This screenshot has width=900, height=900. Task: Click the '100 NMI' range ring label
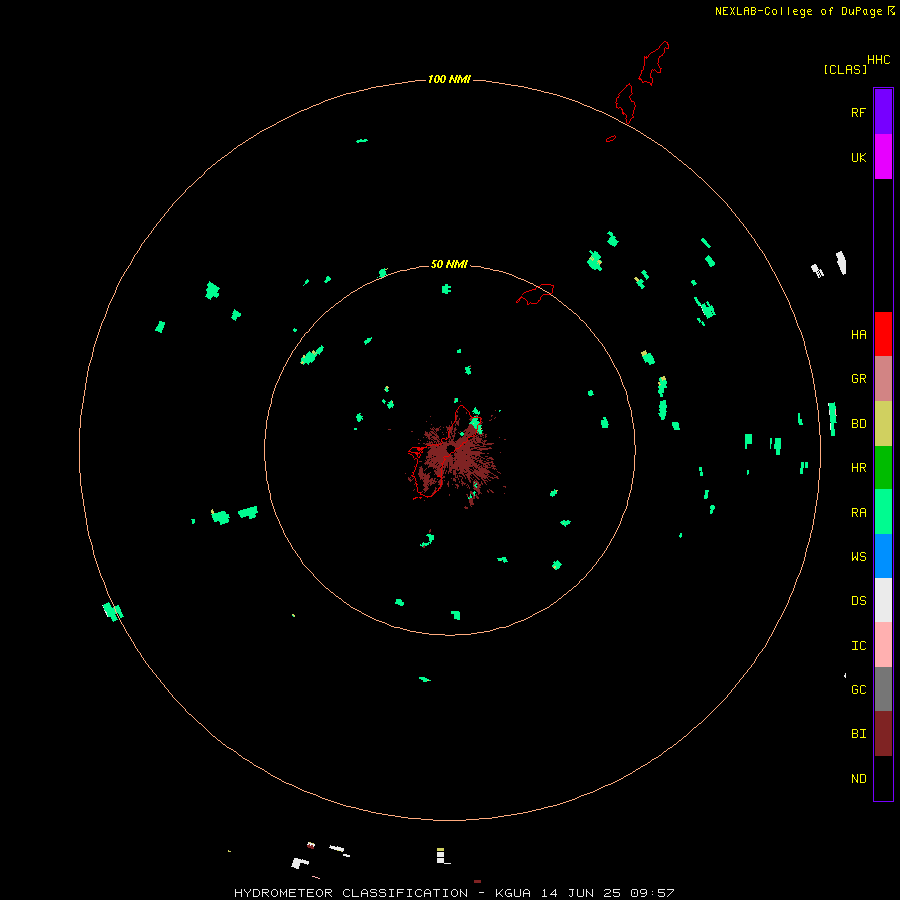tap(449, 79)
